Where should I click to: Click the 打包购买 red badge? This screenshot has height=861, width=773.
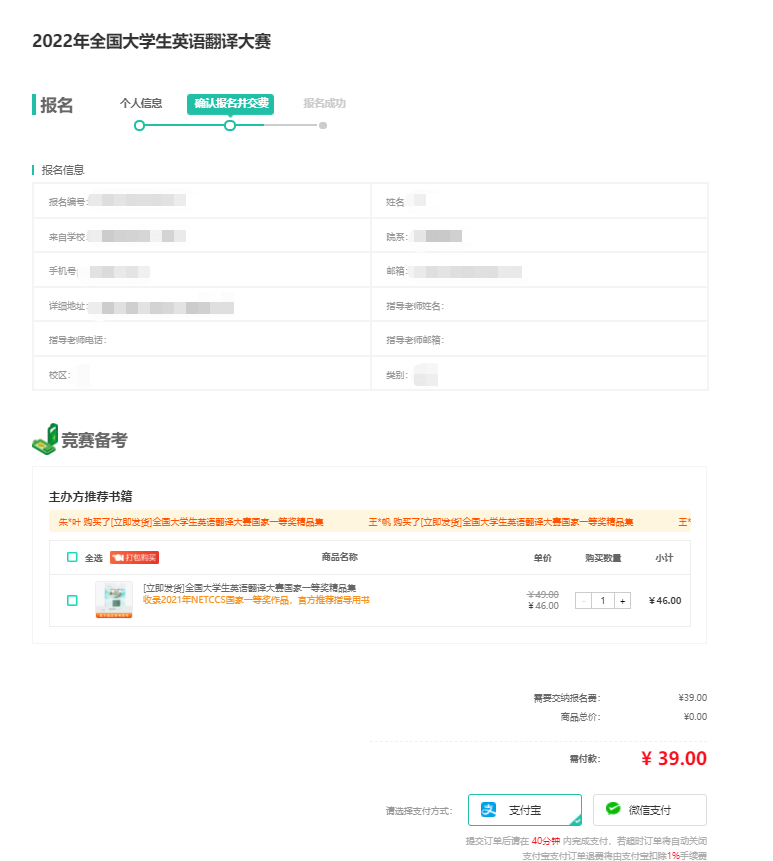point(134,557)
